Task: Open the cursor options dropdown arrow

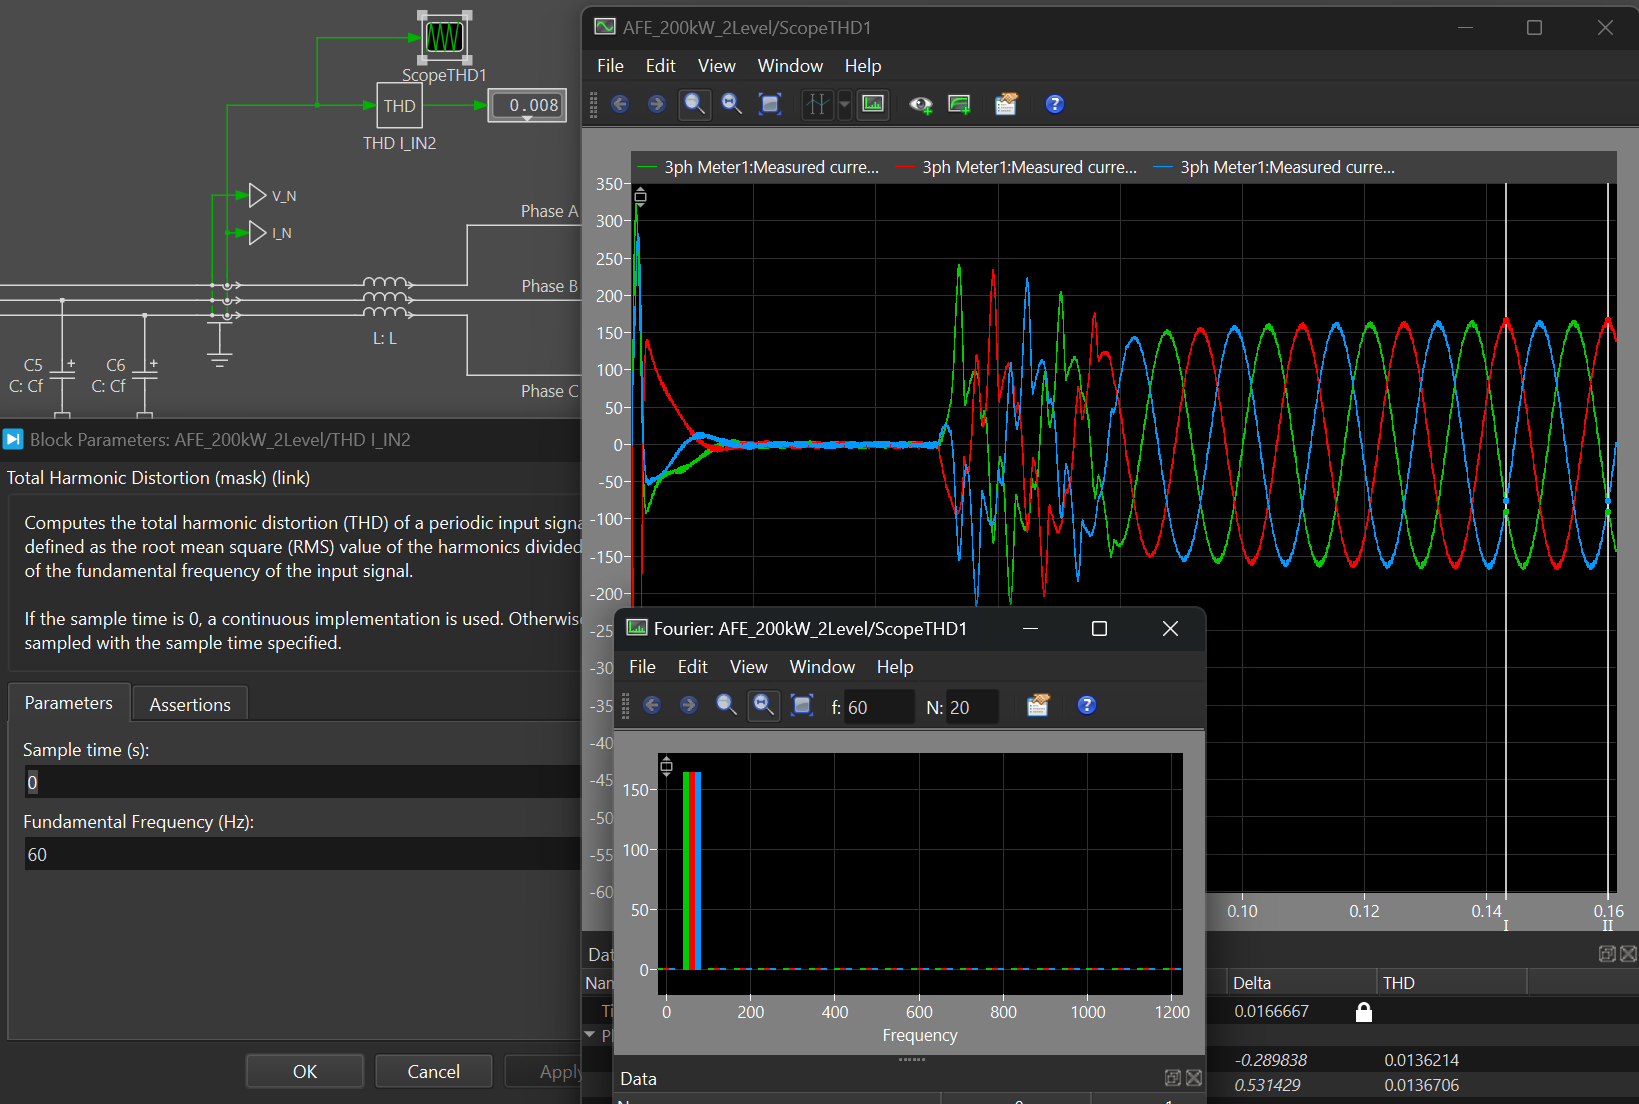Action: click(845, 104)
